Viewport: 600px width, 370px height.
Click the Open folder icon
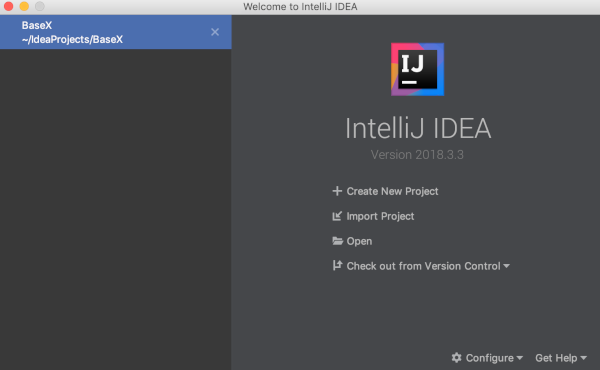point(337,241)
